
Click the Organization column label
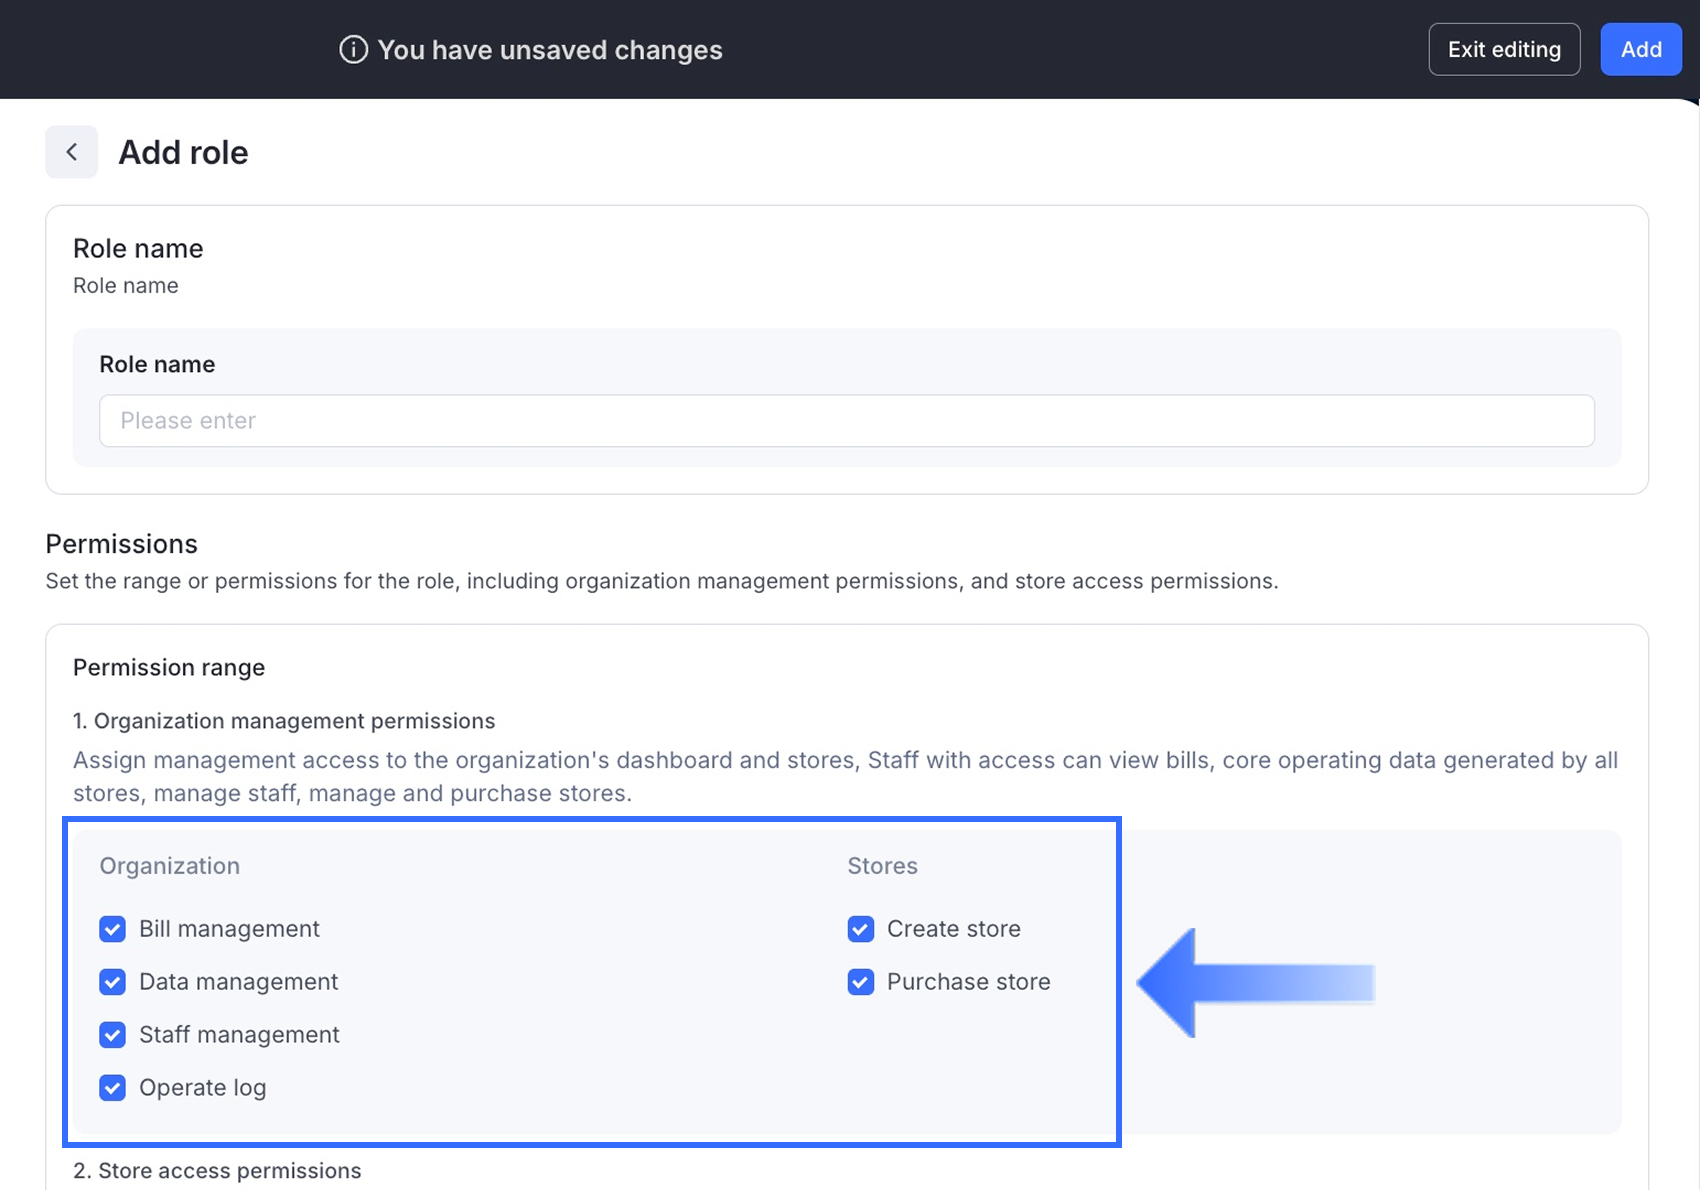click(x=170, y=866)
